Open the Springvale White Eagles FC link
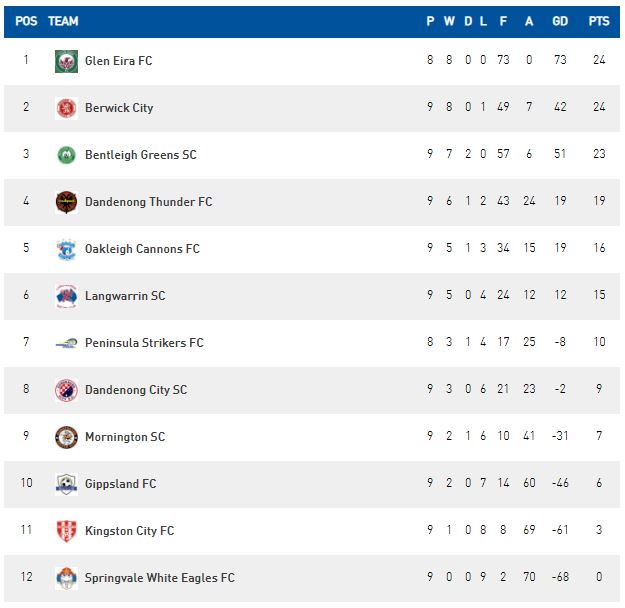This screenshot has width=625, height=608. pyautogui.click(x=159, y=578)
